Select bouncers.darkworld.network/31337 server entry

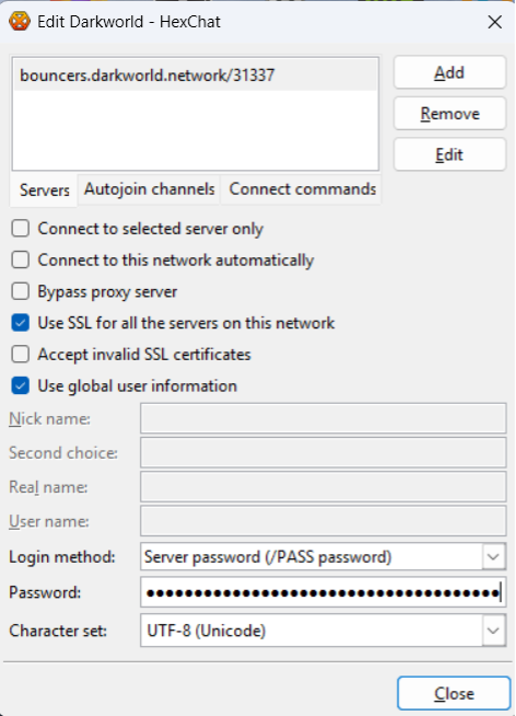pos(195,75)
